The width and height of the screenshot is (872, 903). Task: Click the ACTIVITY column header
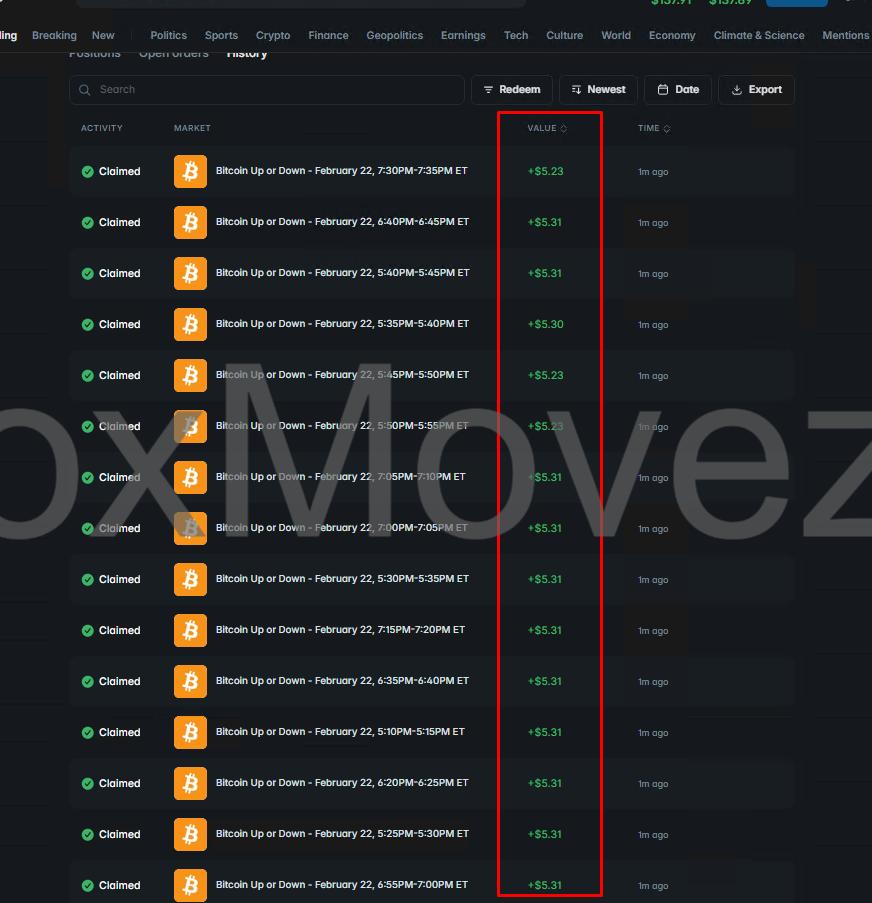click(101, 128)
